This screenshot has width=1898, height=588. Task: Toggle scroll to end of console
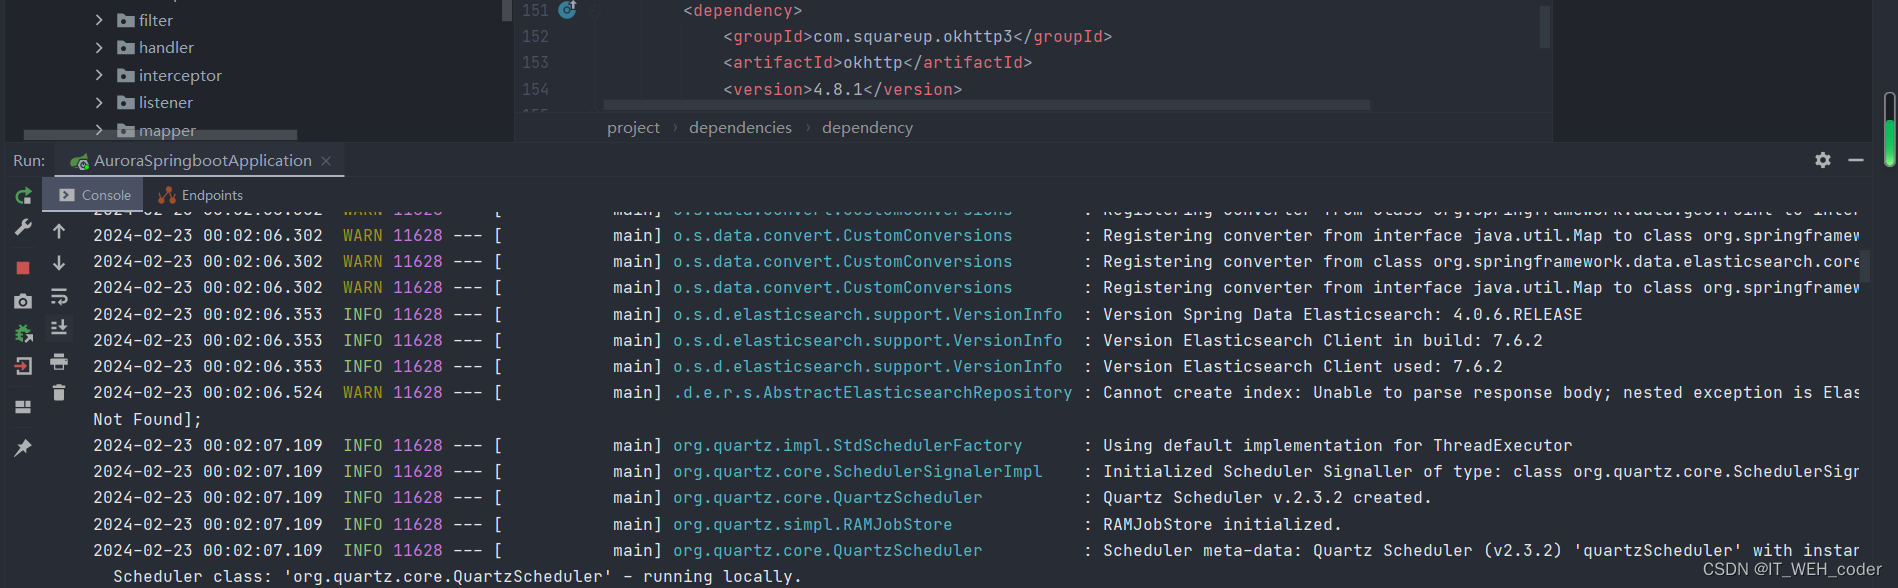pos(59,327)
